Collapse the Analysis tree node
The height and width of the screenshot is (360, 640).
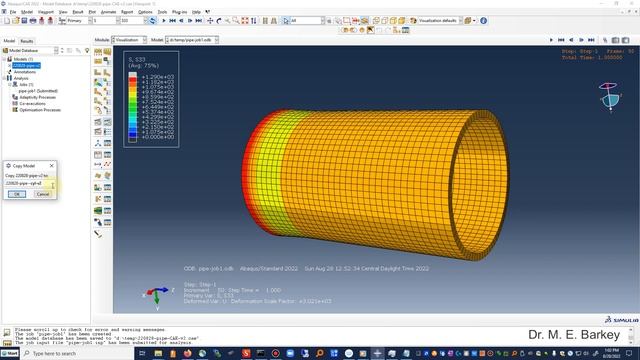pyautogui.click(x=4, y=78)
